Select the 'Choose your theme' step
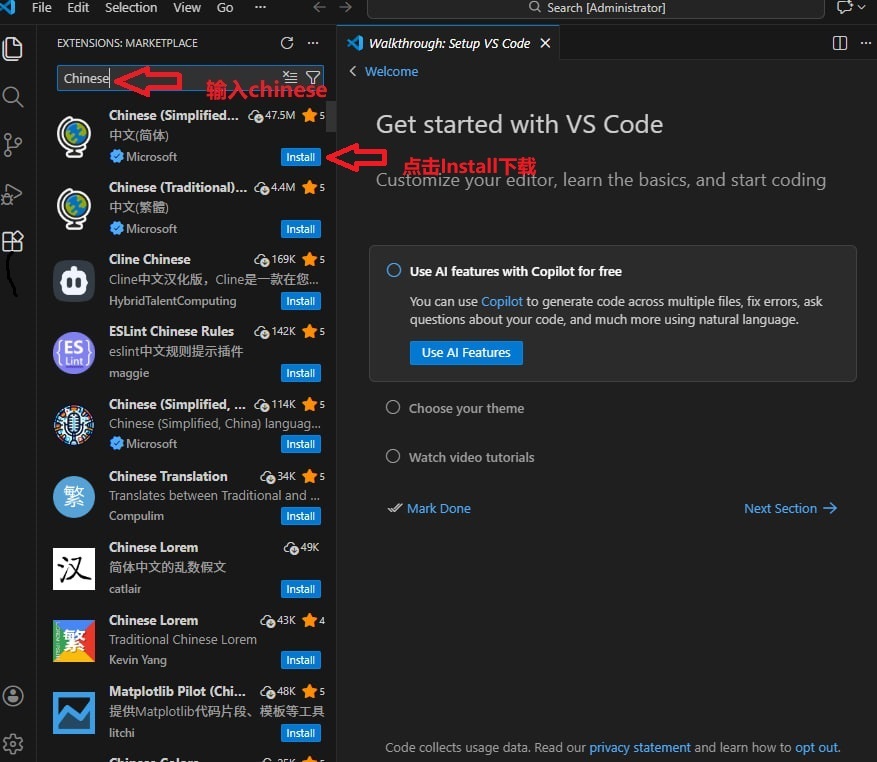Viewport: 877px width, 762px height. [x=466, y=408]
